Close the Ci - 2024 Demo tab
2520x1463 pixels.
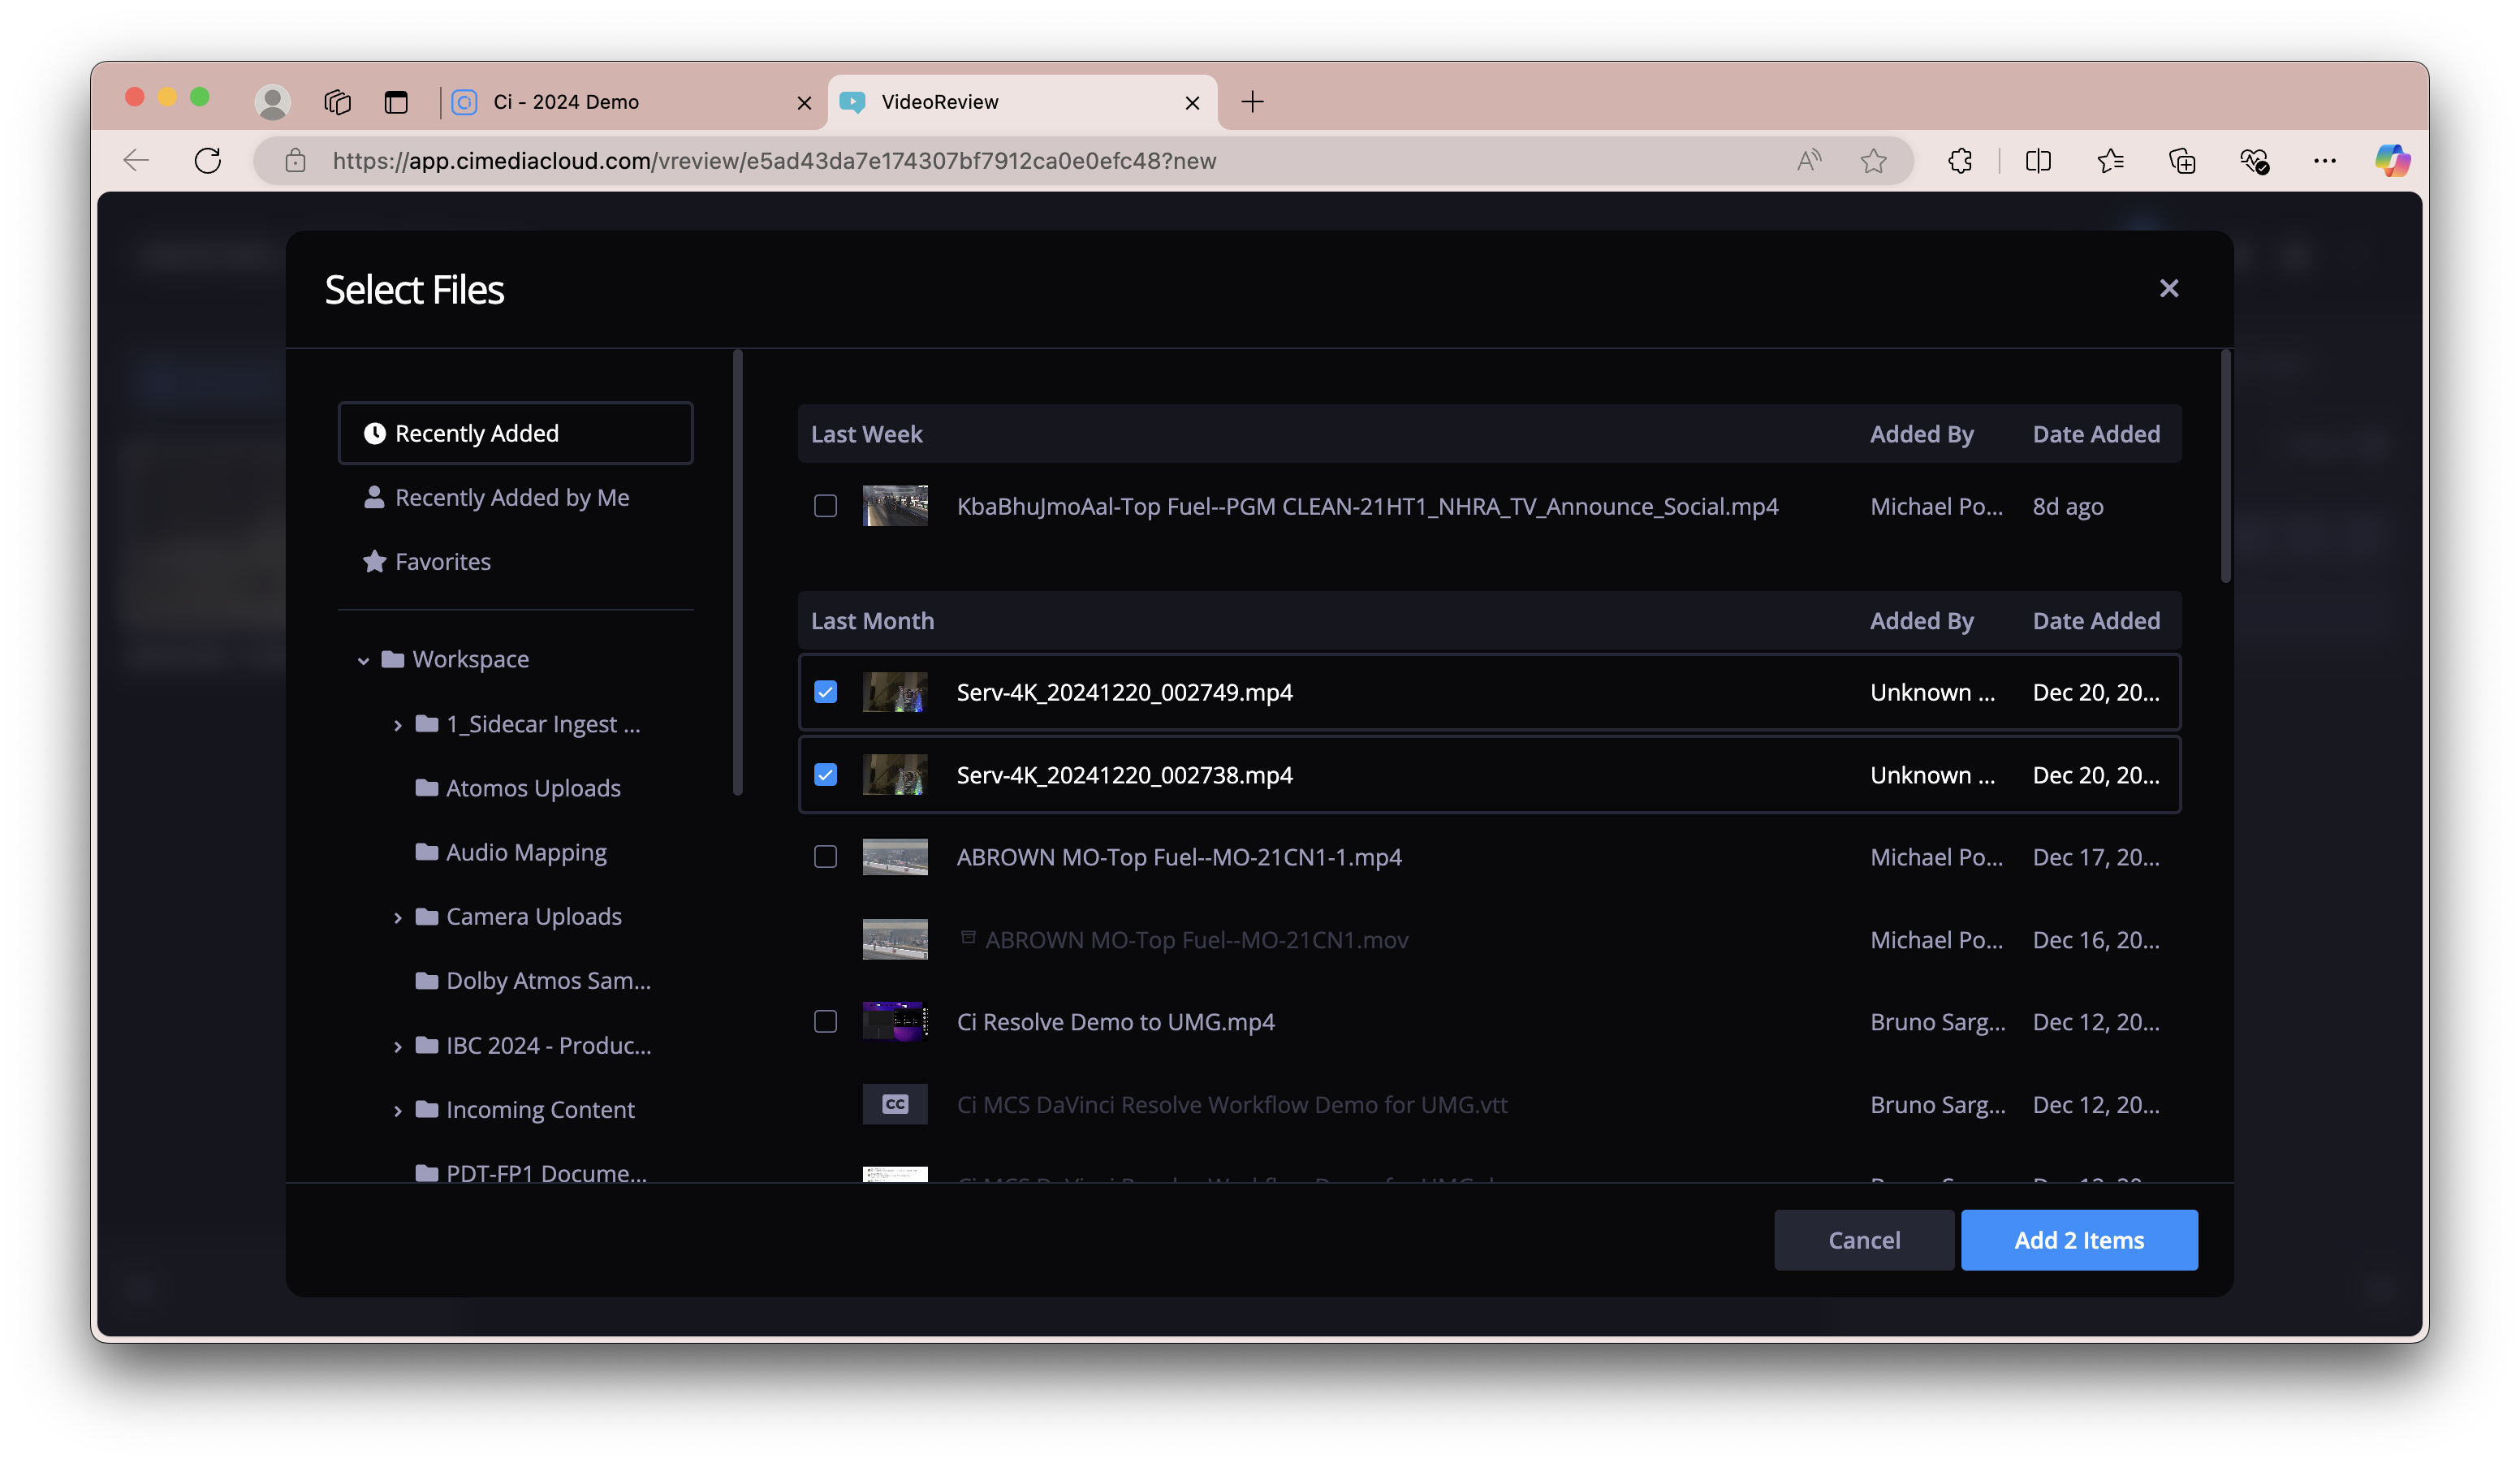pos(804,103)
